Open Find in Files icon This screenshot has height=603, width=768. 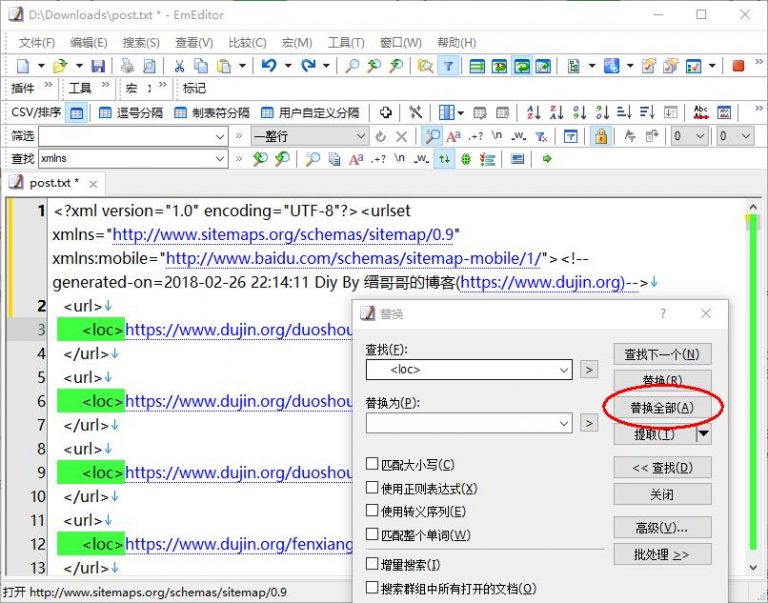[425, 66]
